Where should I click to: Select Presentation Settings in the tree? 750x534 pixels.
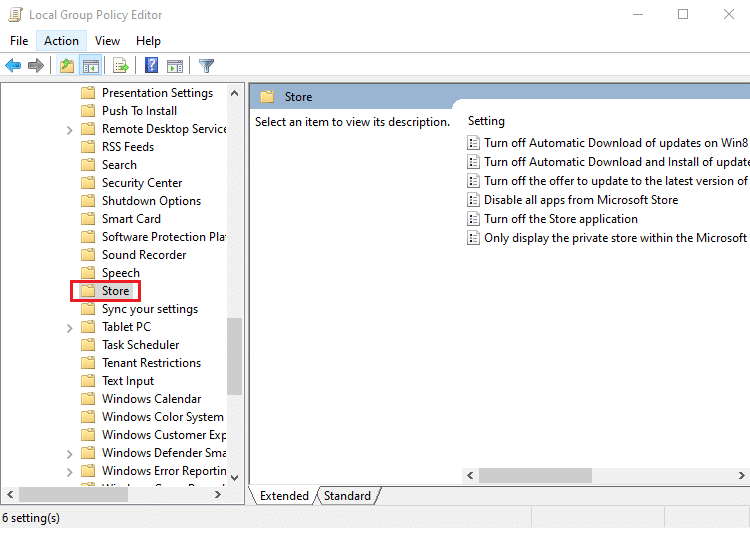pyautogui.click(x=157, y=93)
